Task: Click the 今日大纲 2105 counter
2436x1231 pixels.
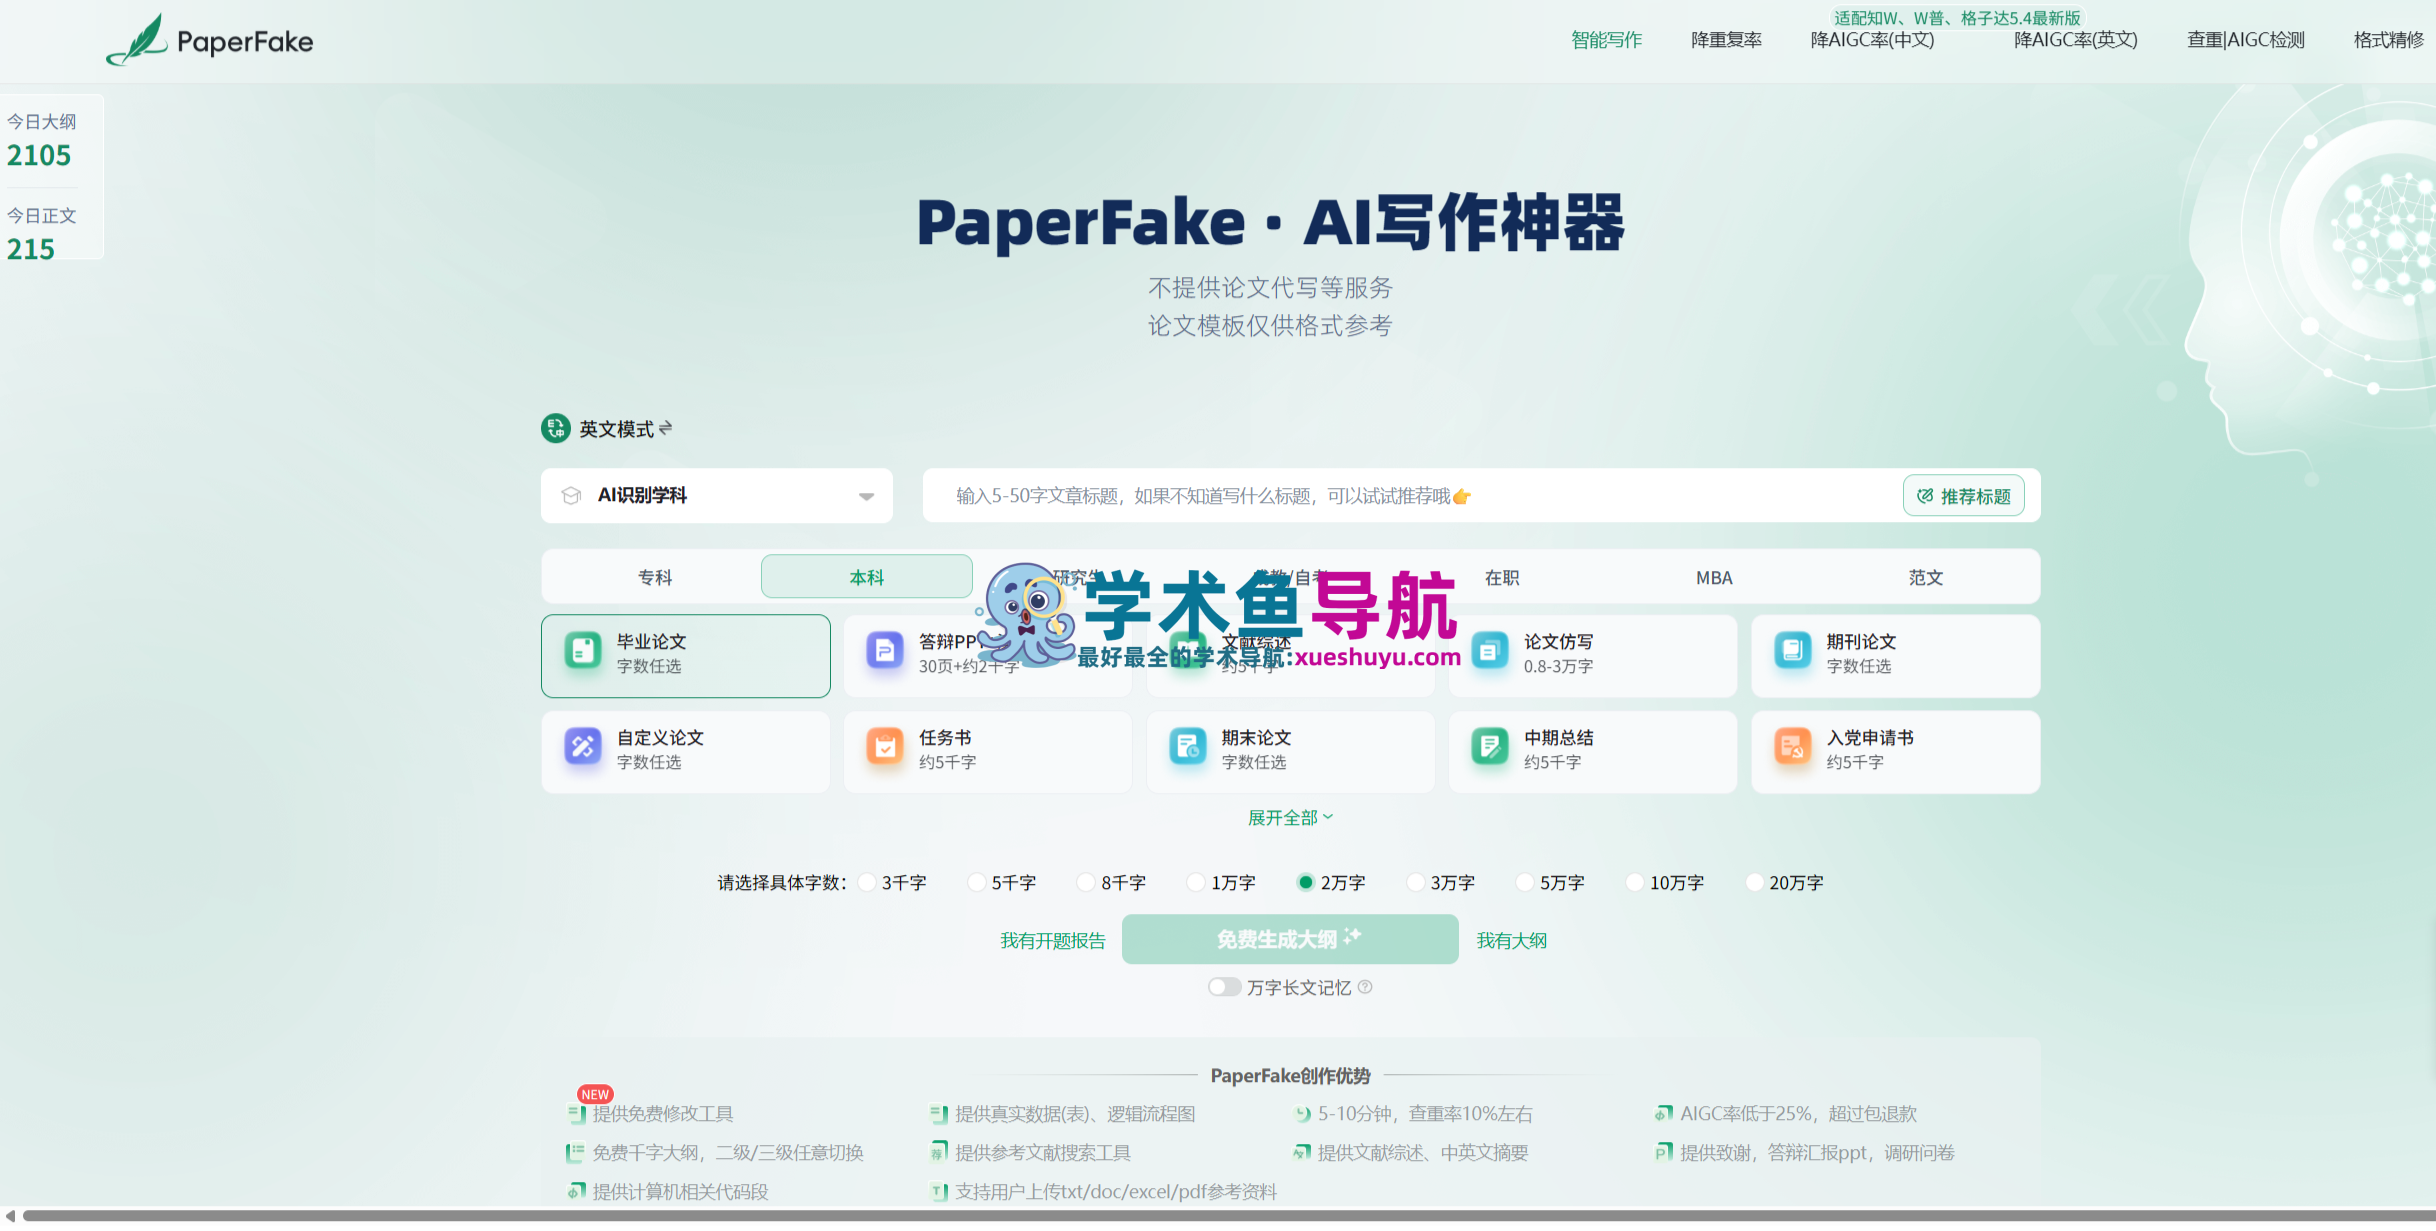Action: 41,140
